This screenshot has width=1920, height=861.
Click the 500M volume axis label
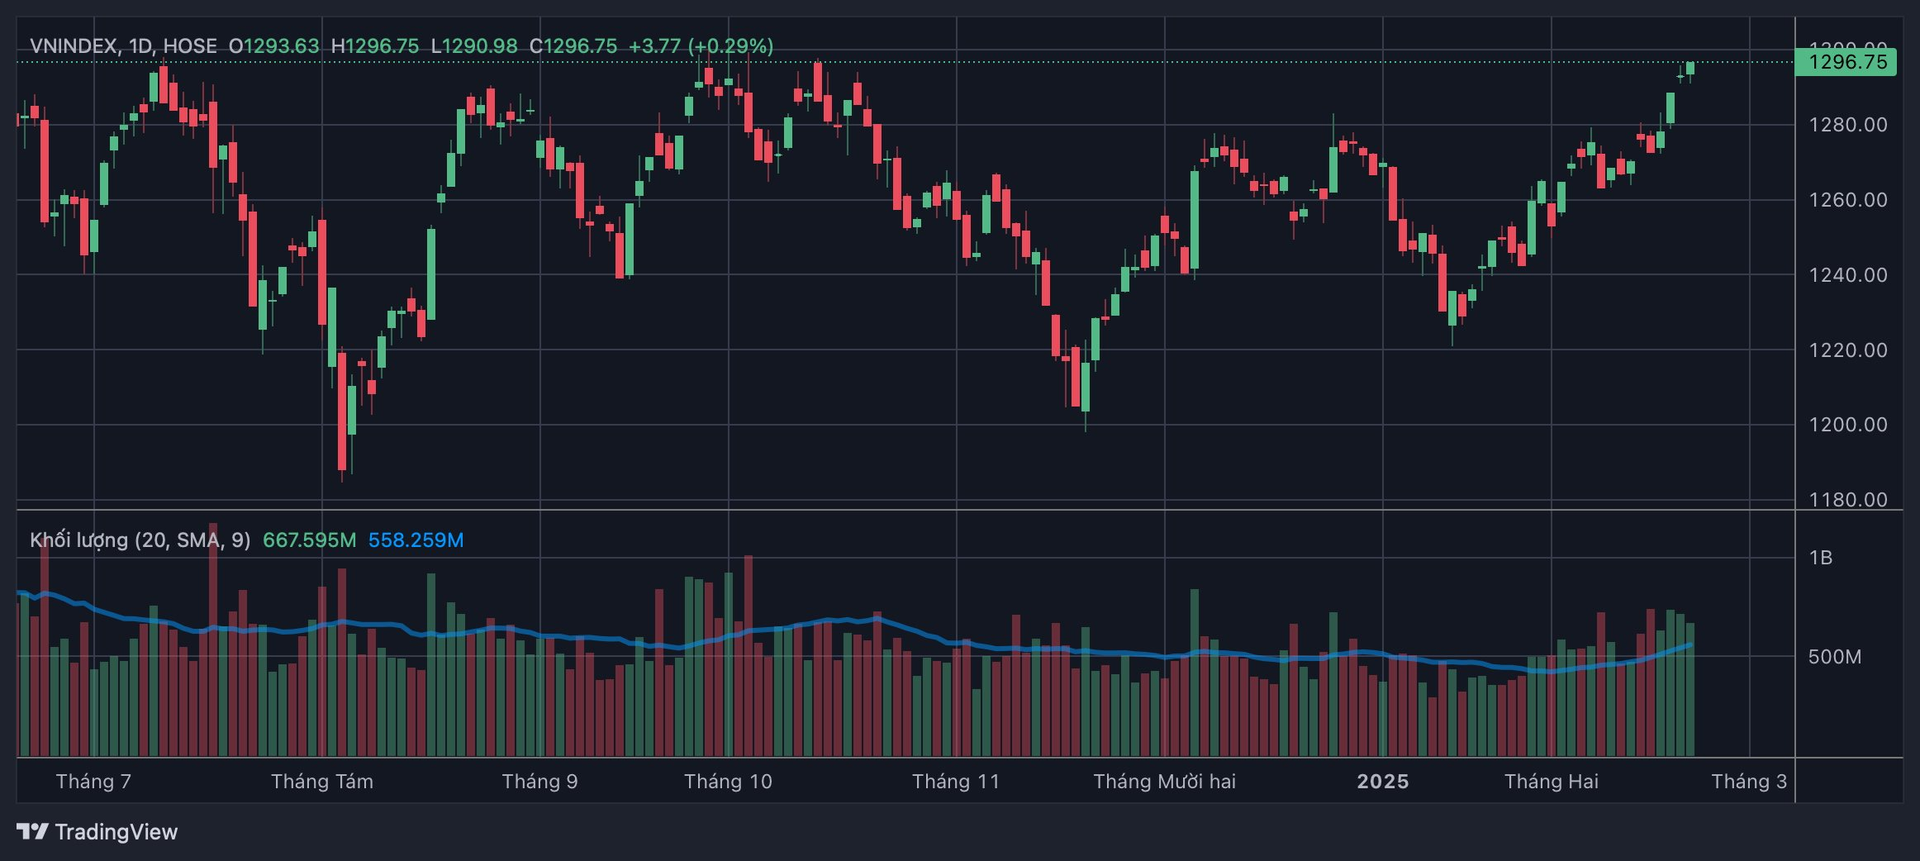coord(1835,657)
